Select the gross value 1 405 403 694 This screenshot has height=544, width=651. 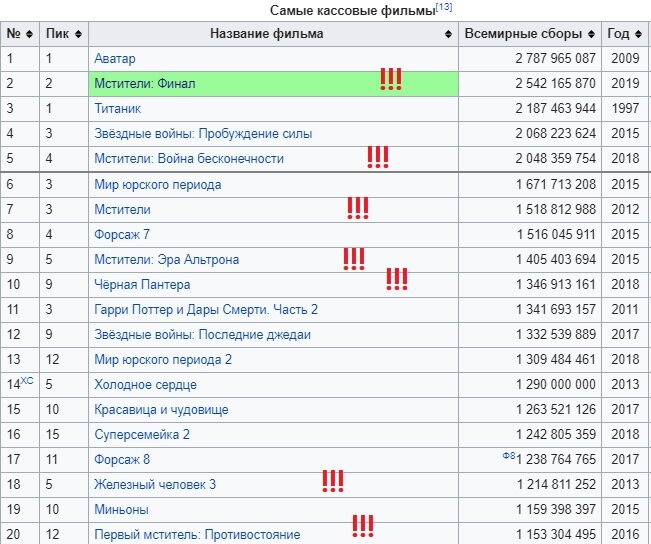click(x=556, y=260)
